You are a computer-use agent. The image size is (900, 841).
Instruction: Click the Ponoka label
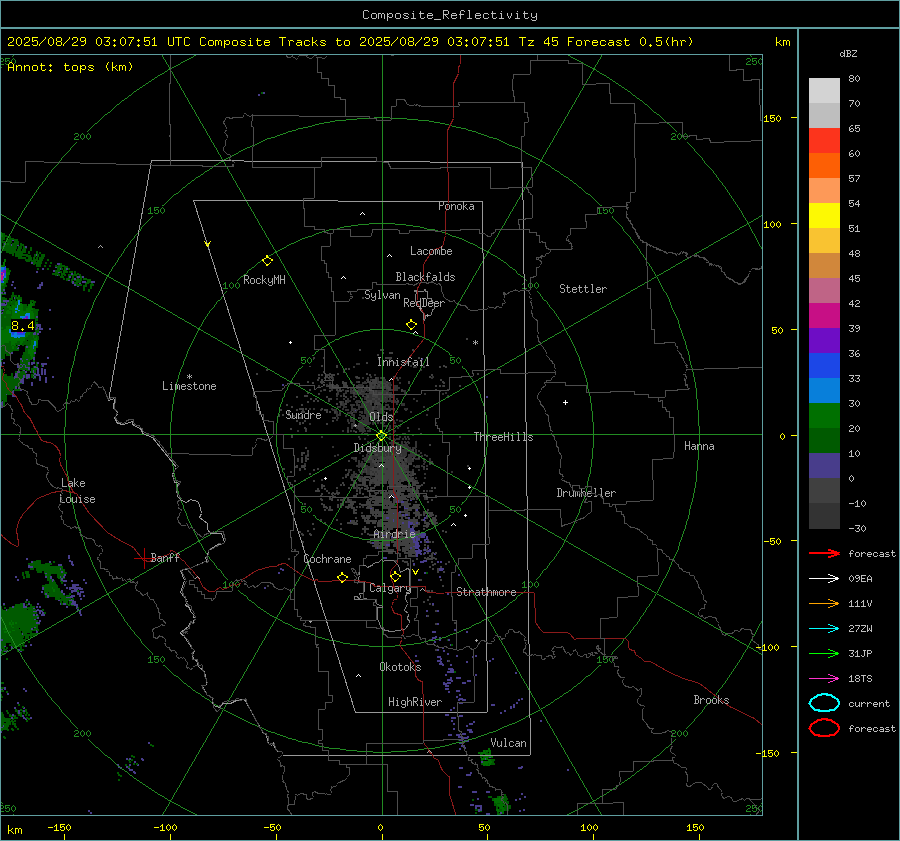pyautogui.click(x=456, y=207)
